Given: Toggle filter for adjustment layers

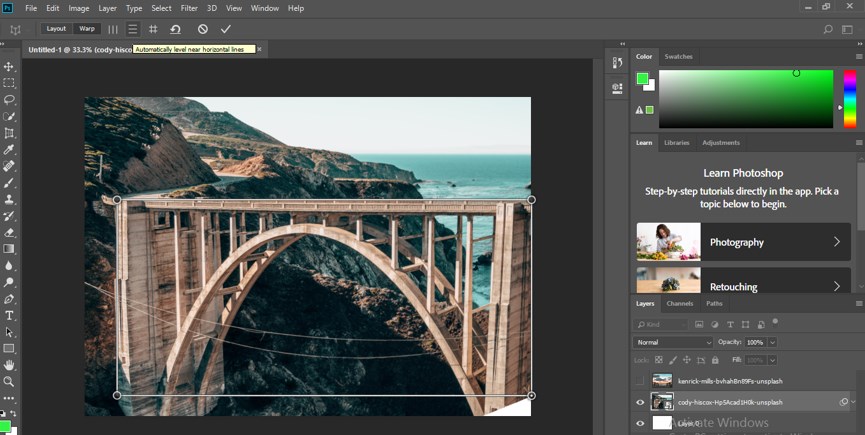Looking at the screenshot, I should pos(714,325).
